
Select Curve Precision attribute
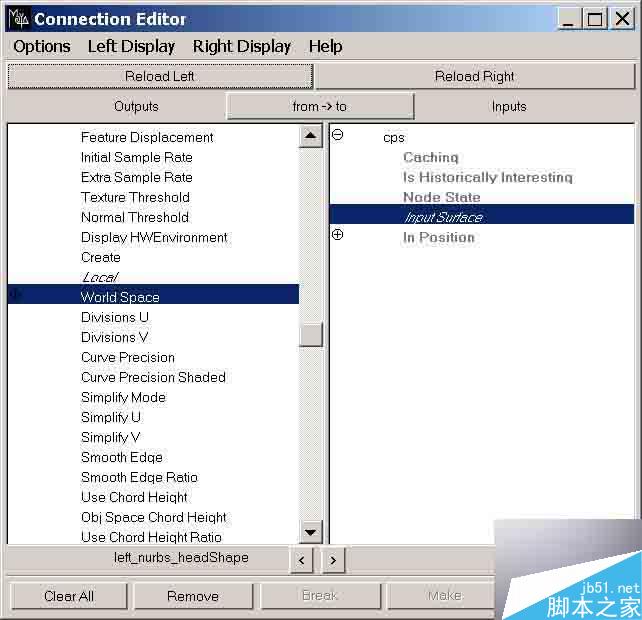(x=128, y=358)
